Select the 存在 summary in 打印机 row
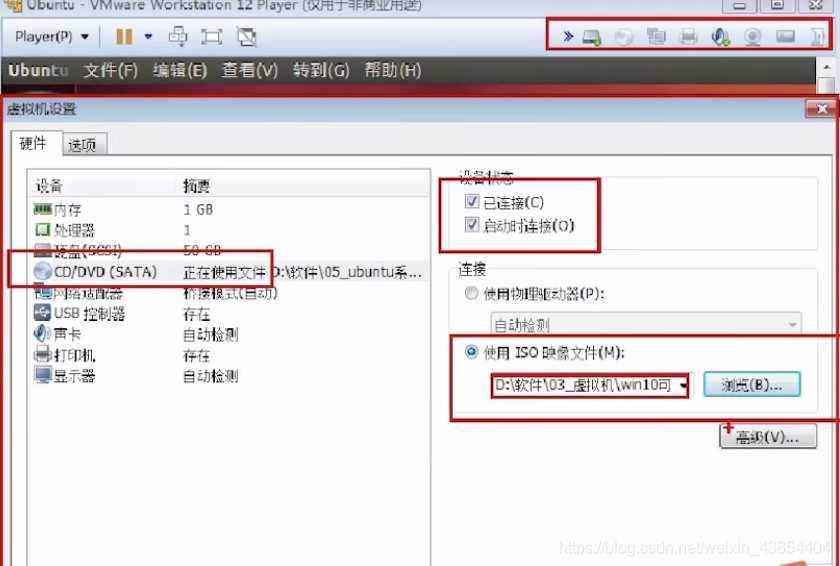Screen dimensions: 840x566 pos(197,356)
